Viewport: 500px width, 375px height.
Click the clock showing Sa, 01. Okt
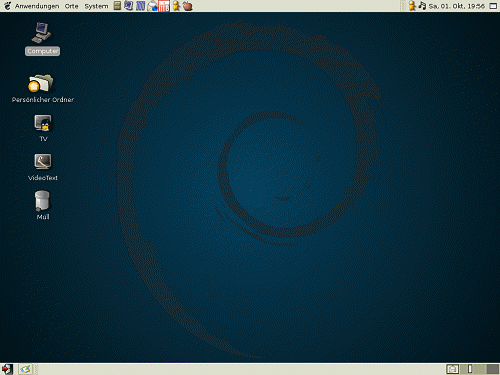(x=457, y=6)
